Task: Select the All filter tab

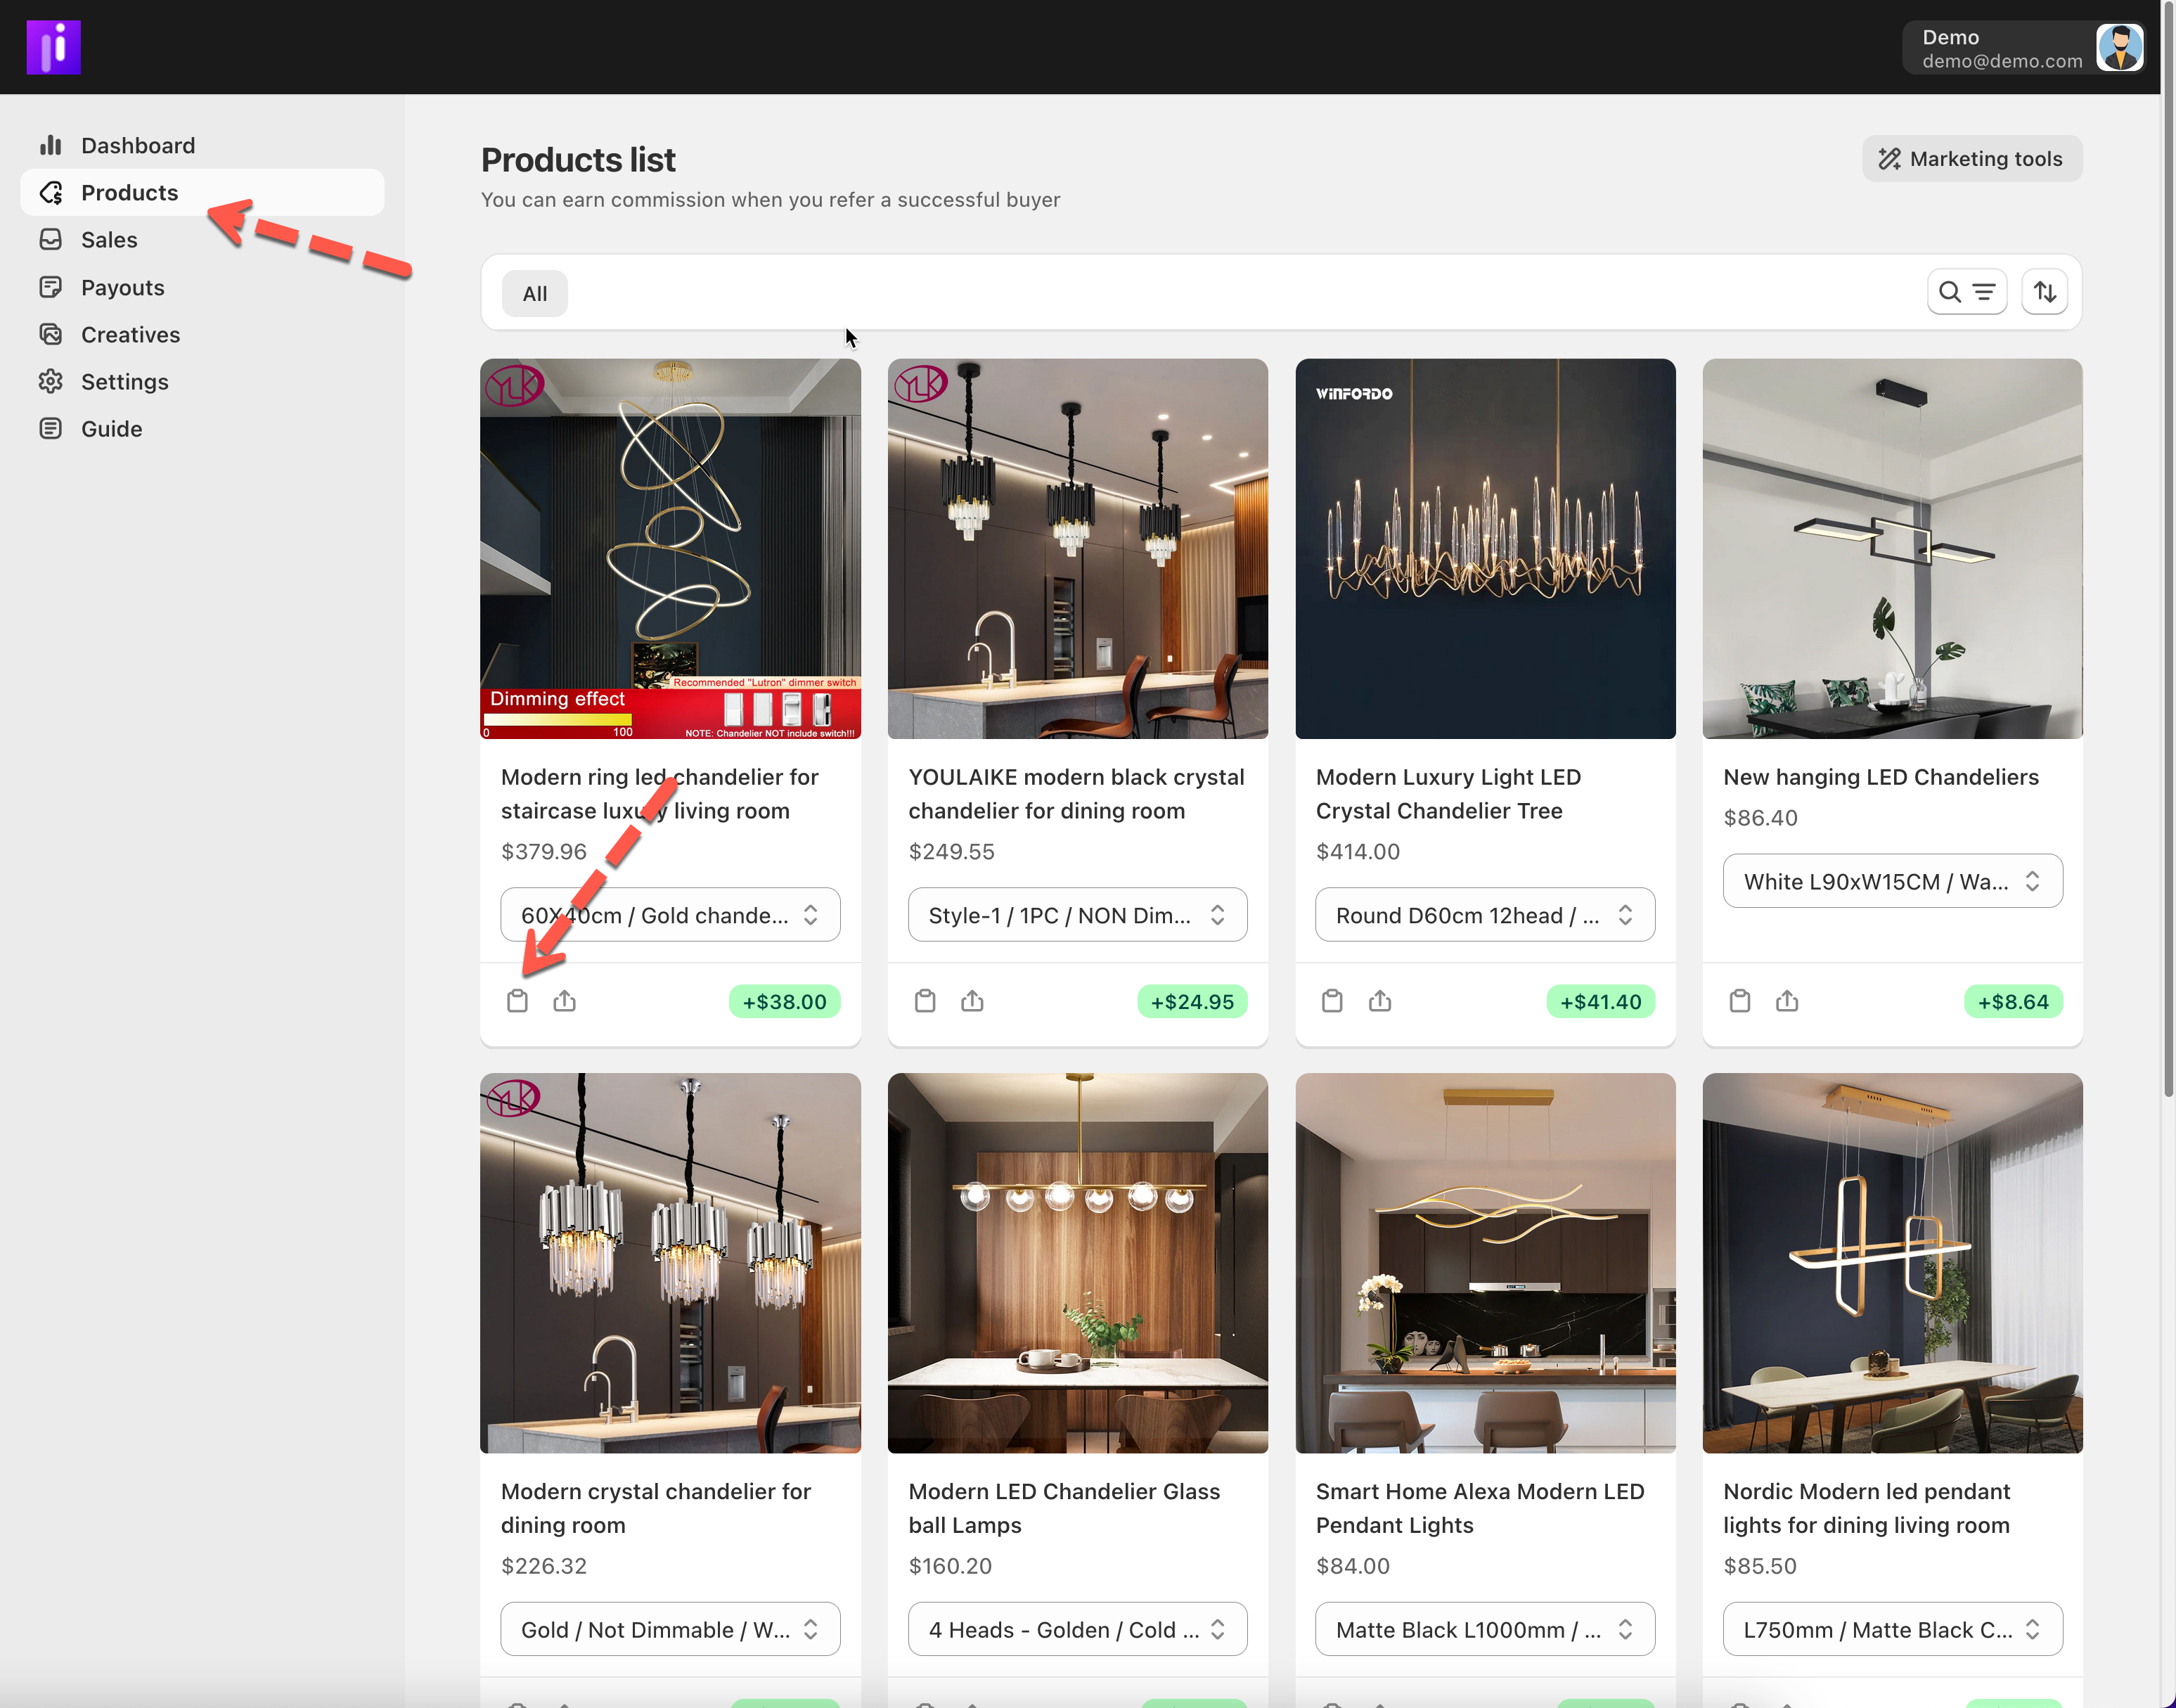Action: point(535,294)
